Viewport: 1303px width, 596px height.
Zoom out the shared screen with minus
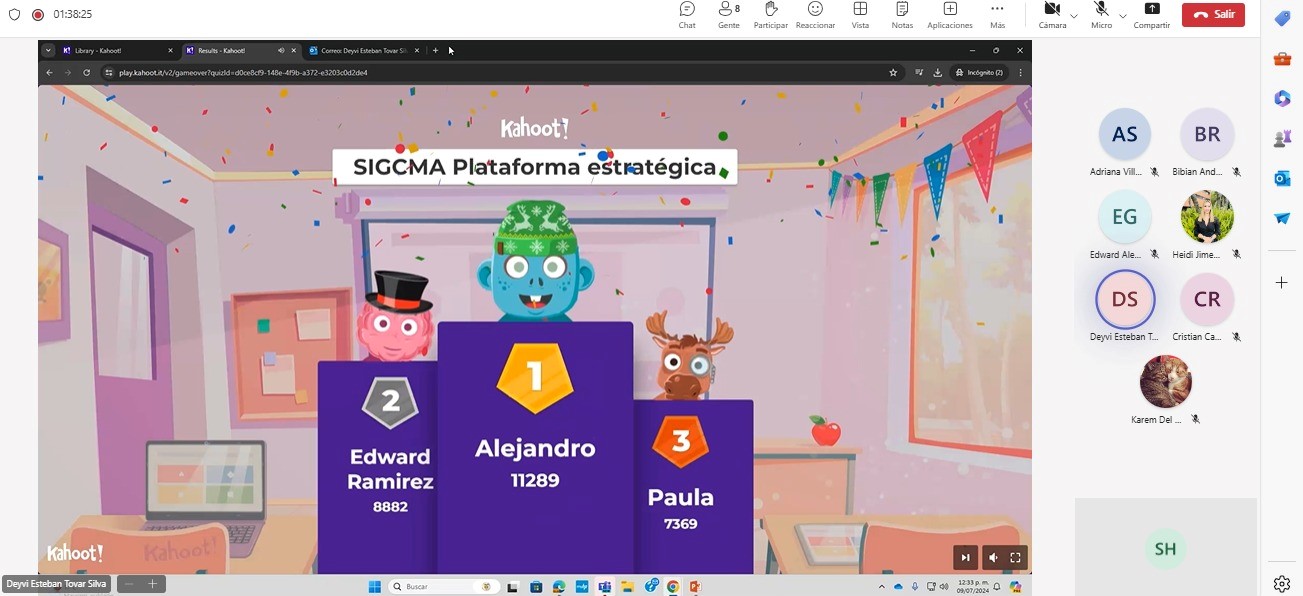tap(128, 584)
